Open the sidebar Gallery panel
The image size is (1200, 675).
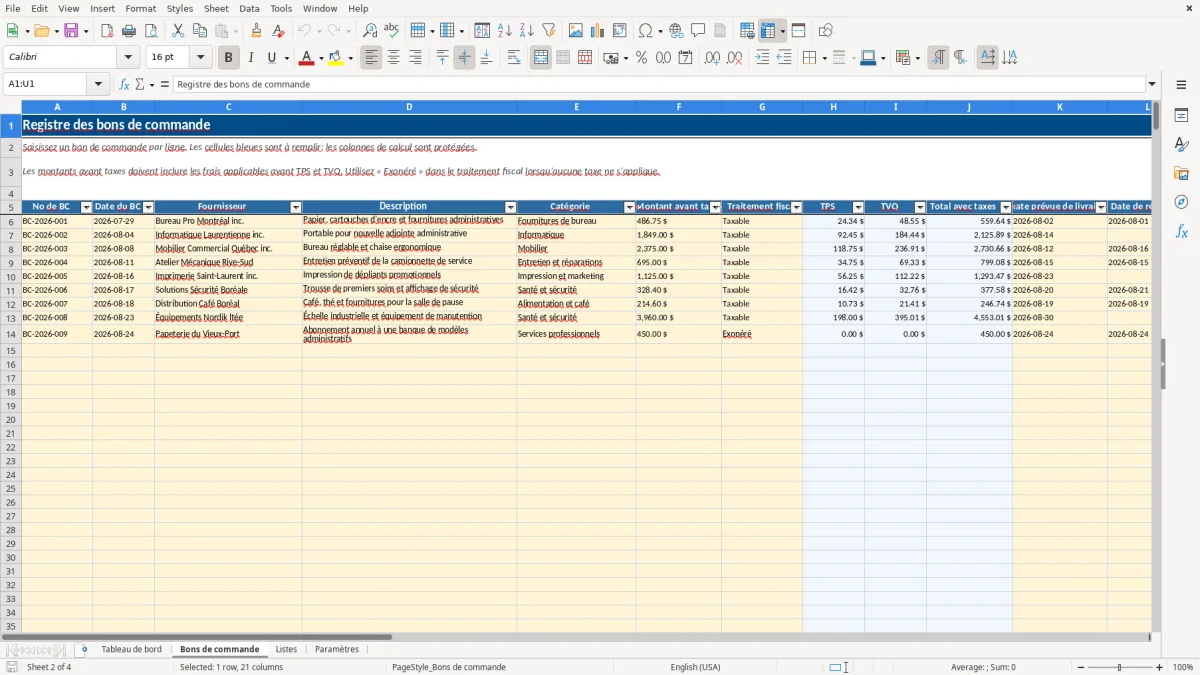(x=1181, y=173)
